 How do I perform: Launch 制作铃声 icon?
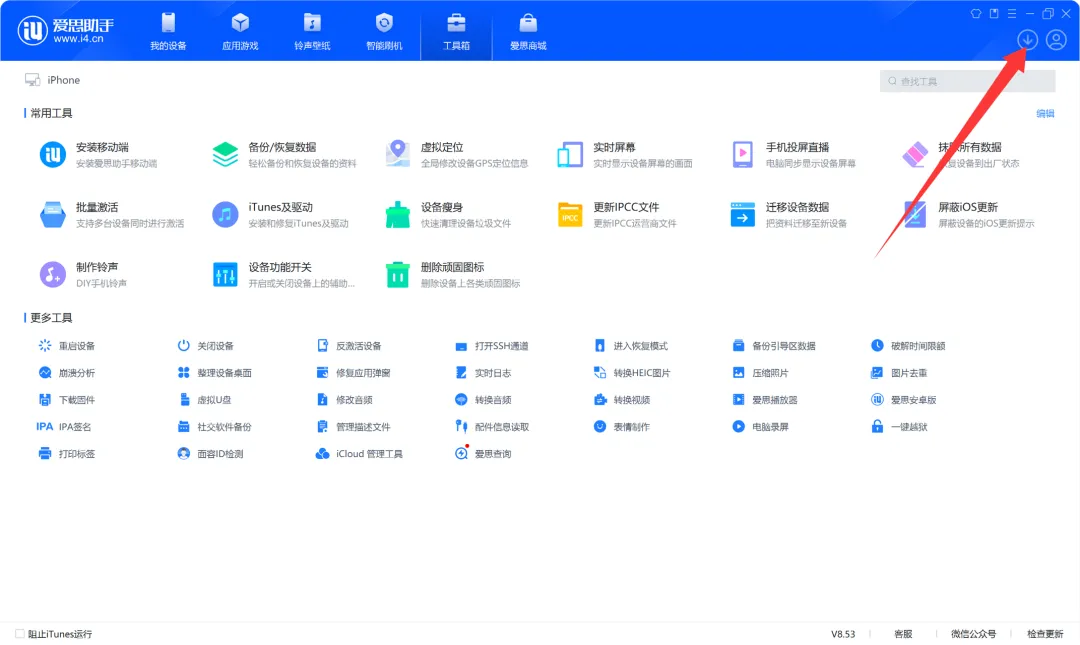pyautogui.click(x=53, y=274)
